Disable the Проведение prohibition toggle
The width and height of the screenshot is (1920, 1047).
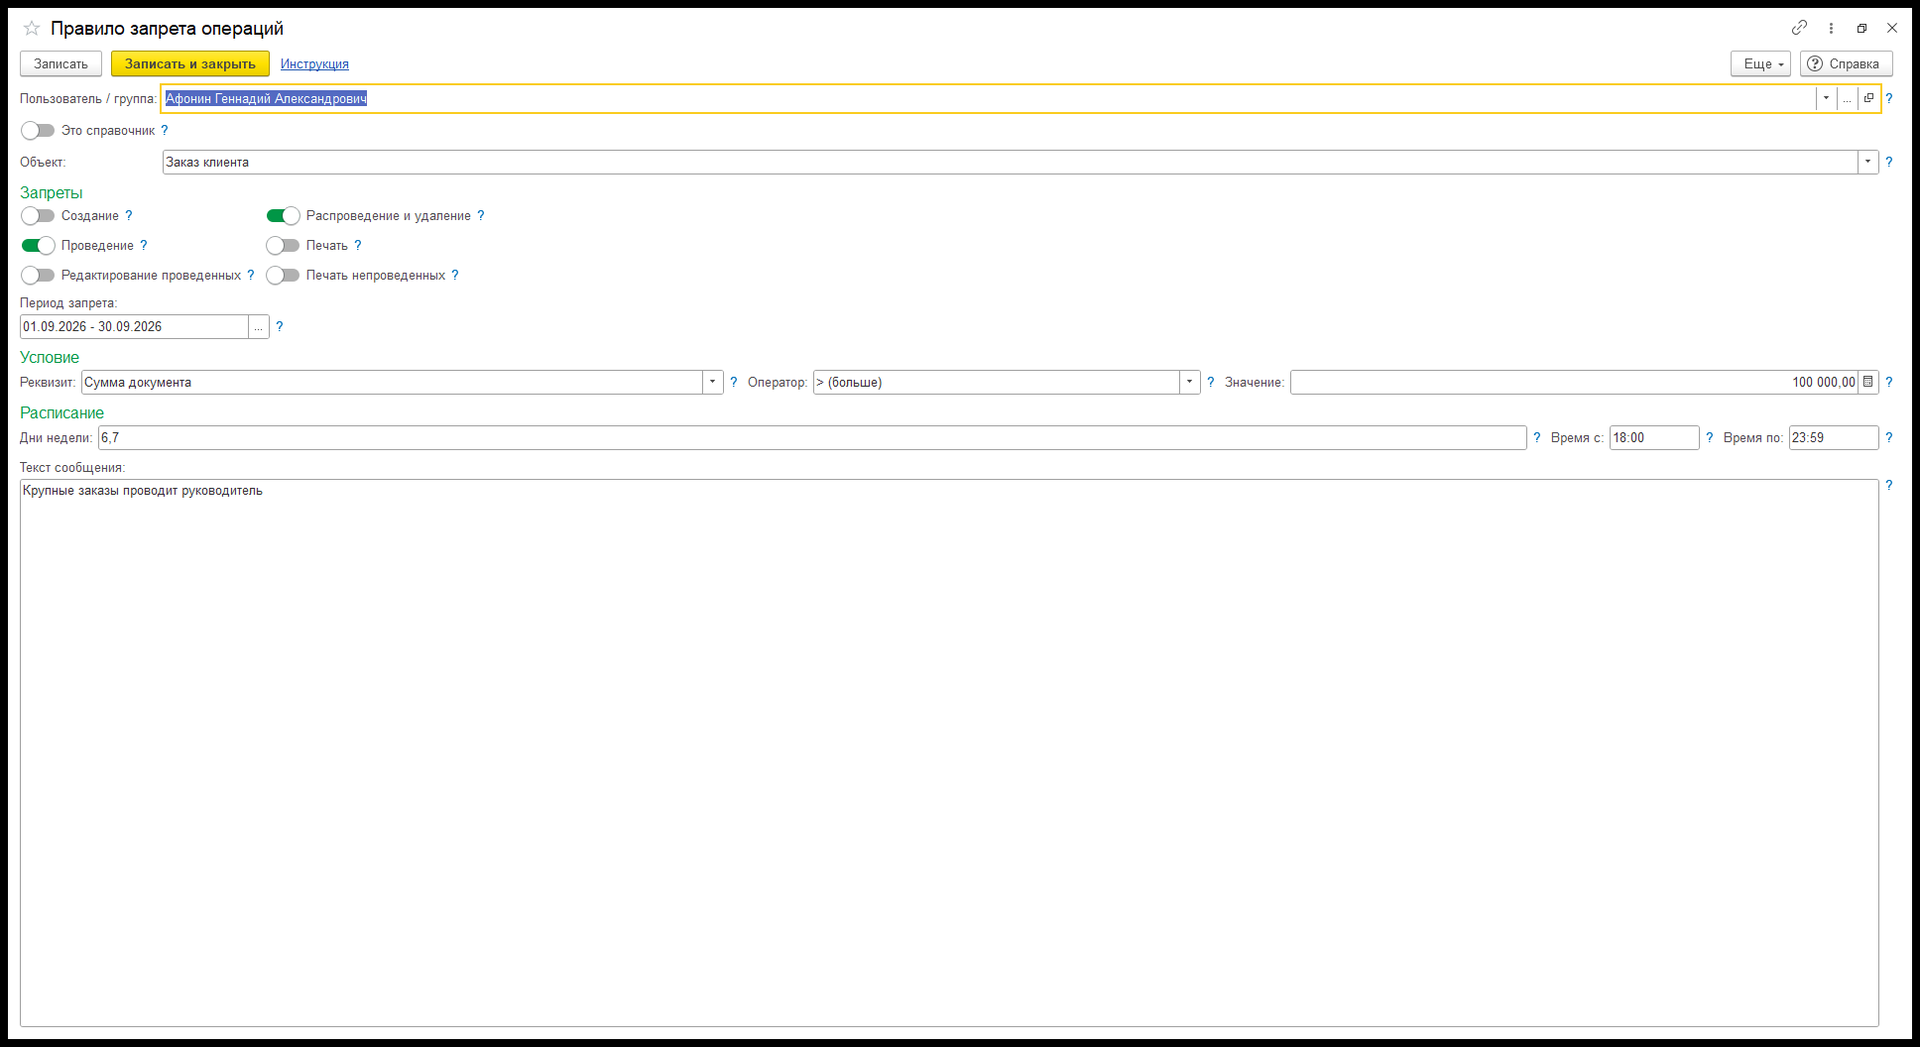click(x=38, y=246)
